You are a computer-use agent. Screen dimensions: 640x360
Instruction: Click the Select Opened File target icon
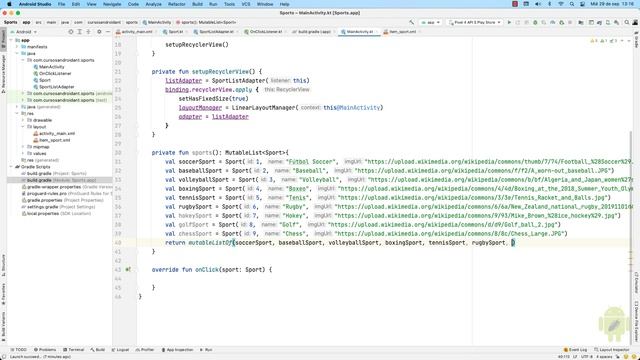tap(71, 32)
